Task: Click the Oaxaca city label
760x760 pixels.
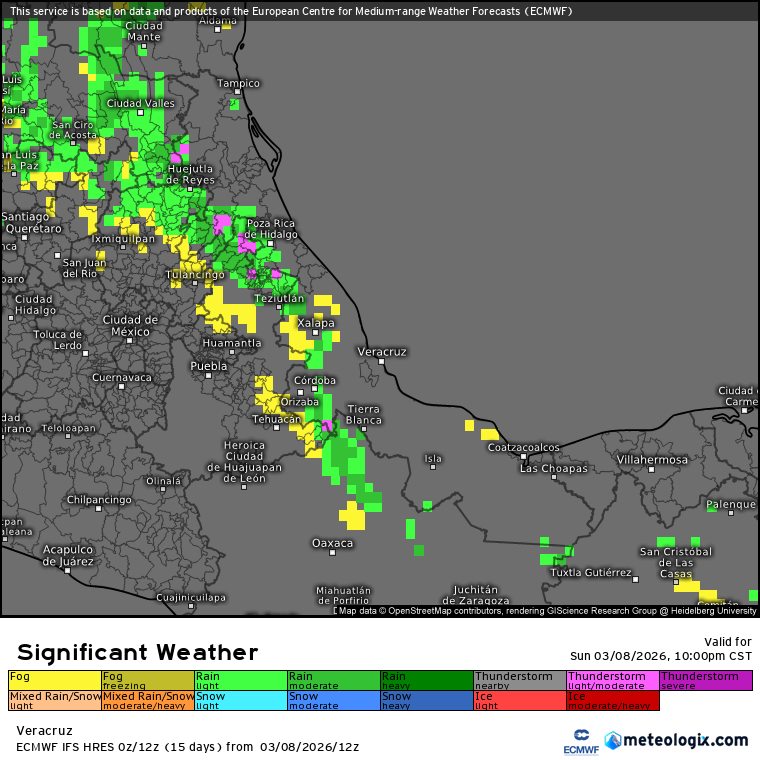Action: pyautogui.click(x=332, y=543)
